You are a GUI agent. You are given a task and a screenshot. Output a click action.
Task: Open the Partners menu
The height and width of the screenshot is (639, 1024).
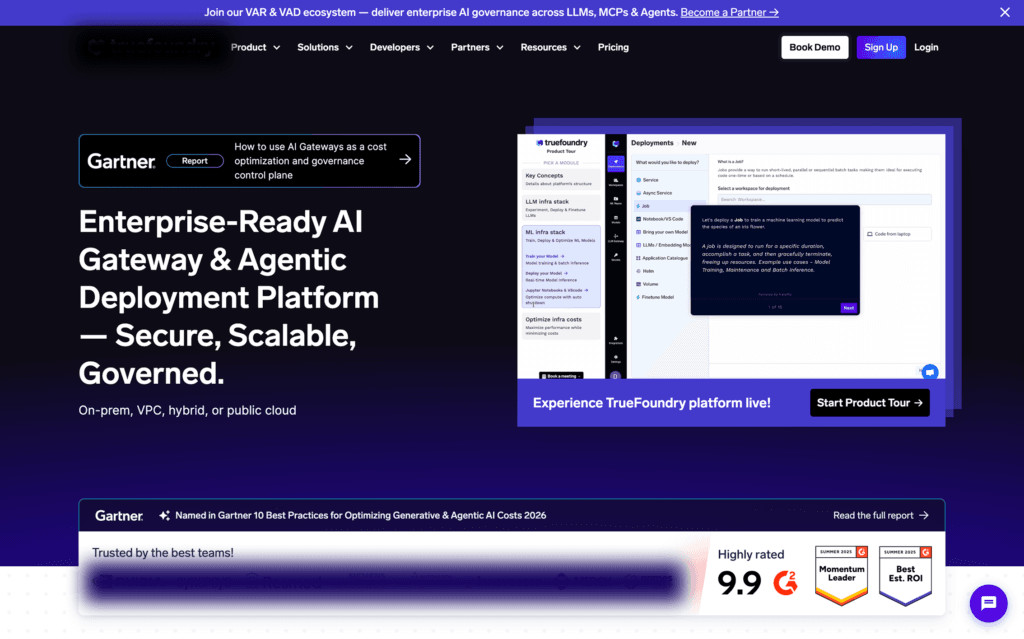(470, 47)
